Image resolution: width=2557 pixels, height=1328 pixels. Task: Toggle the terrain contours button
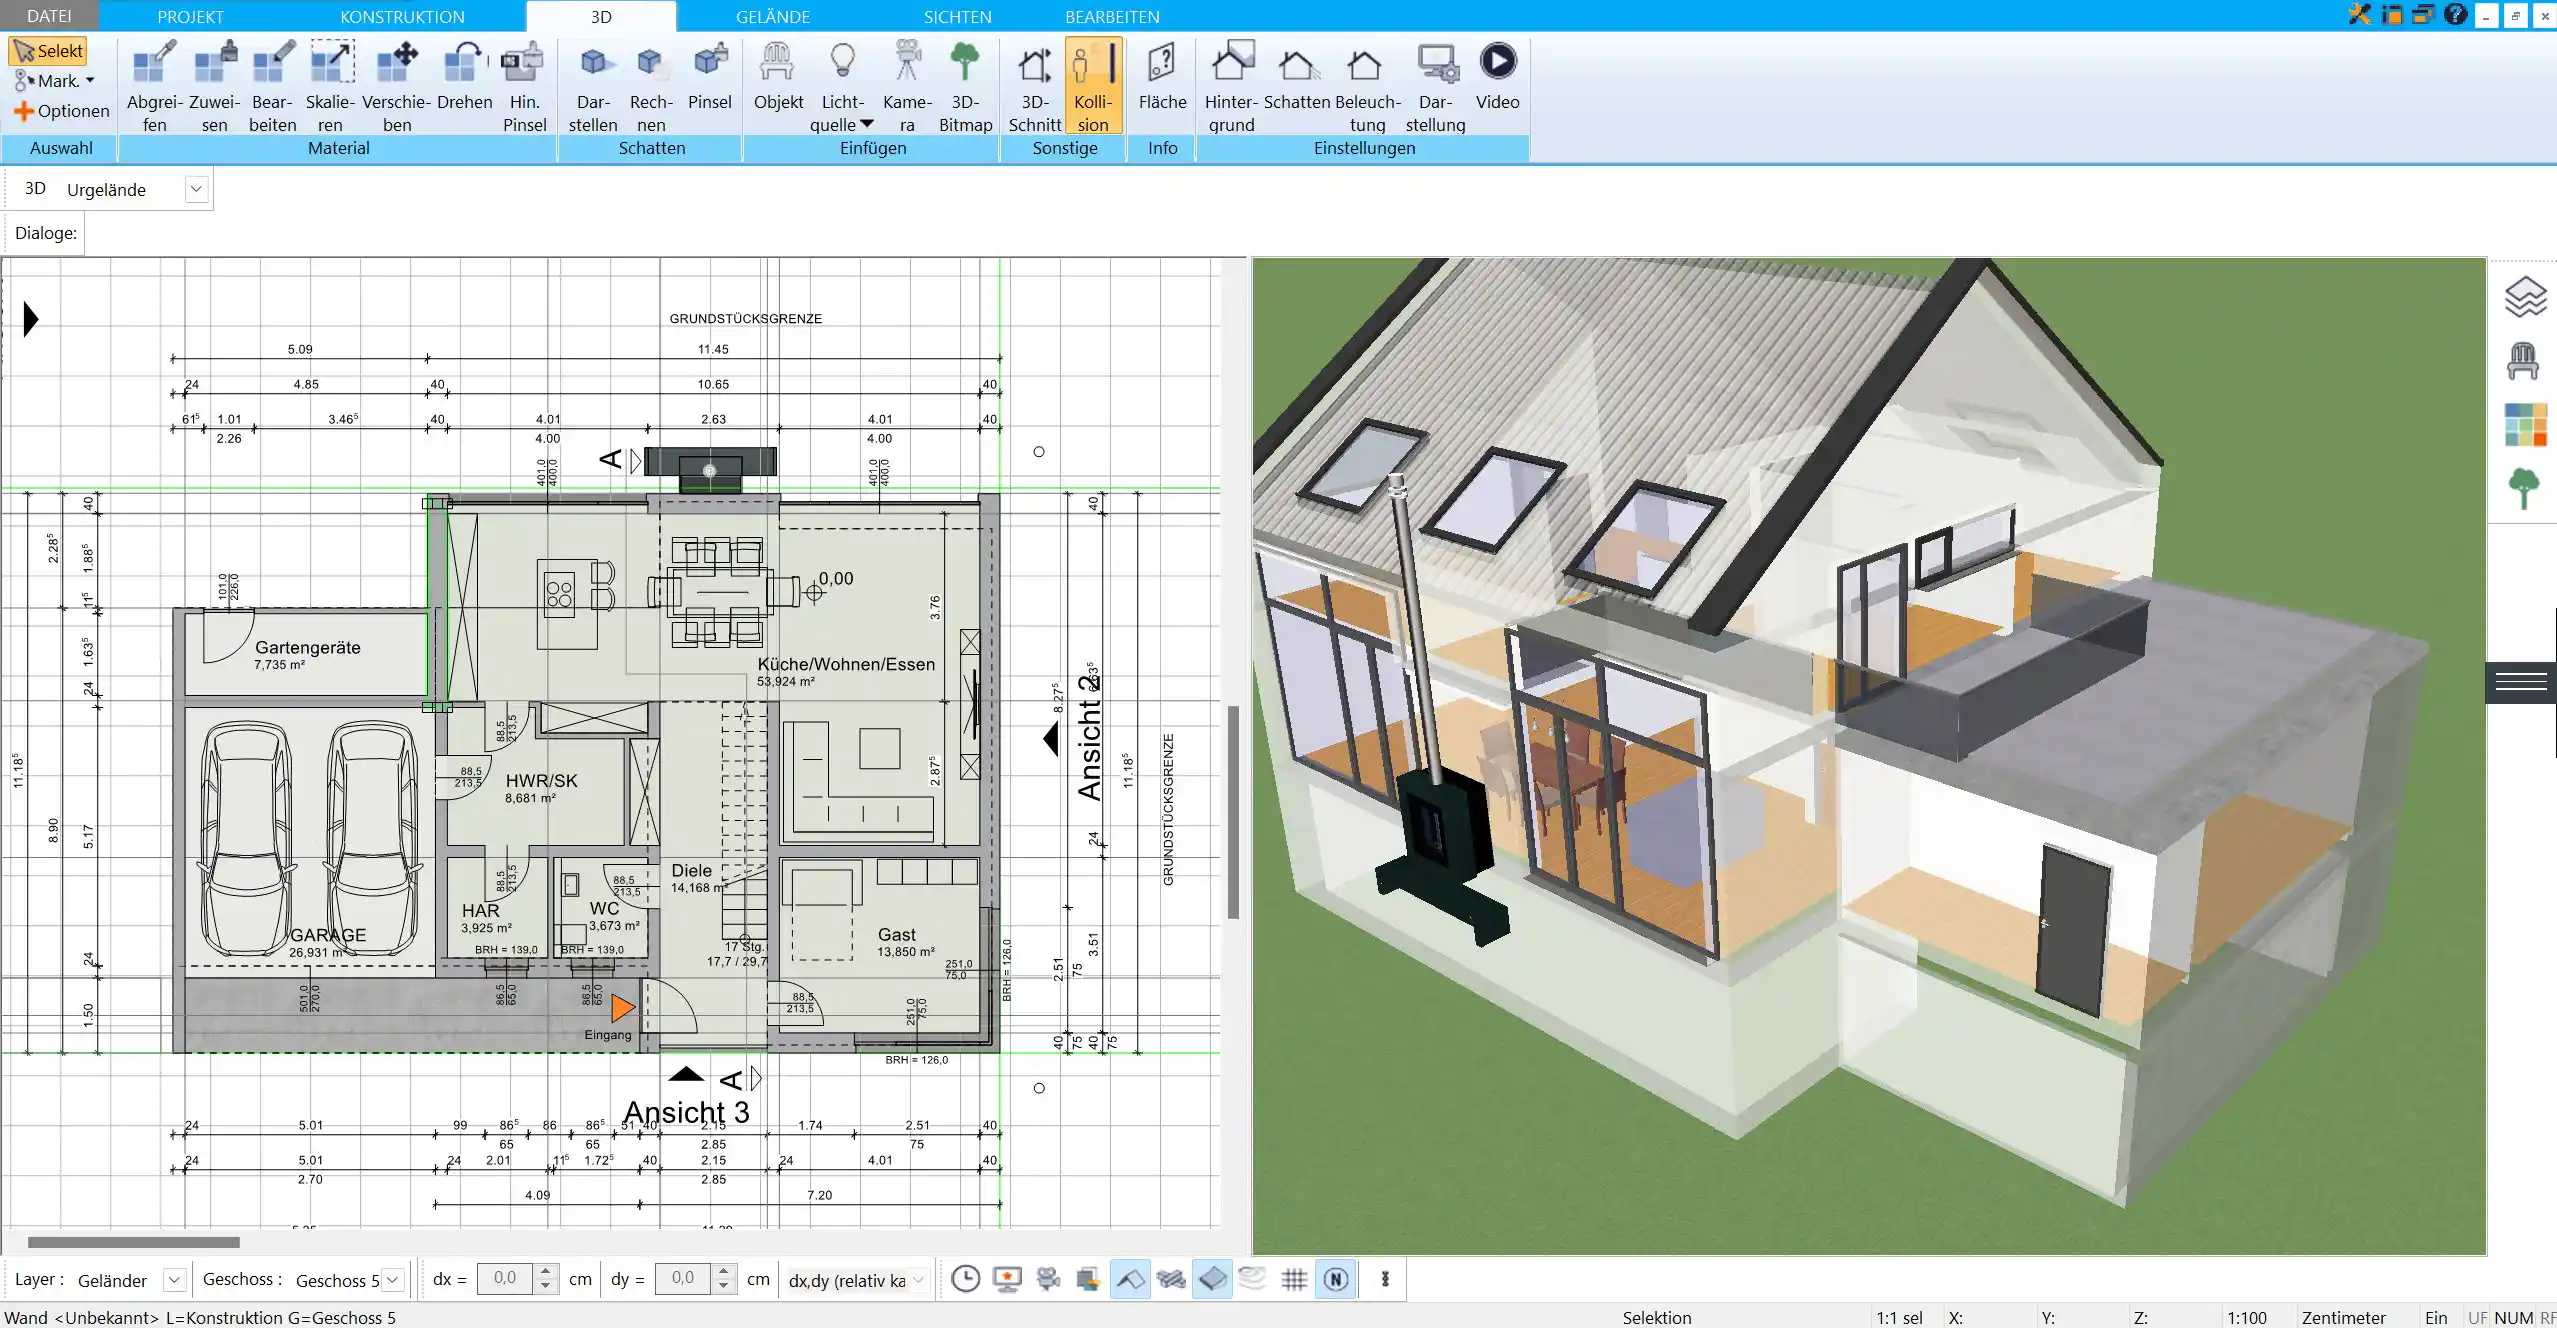click(x=1252, y=1279)
